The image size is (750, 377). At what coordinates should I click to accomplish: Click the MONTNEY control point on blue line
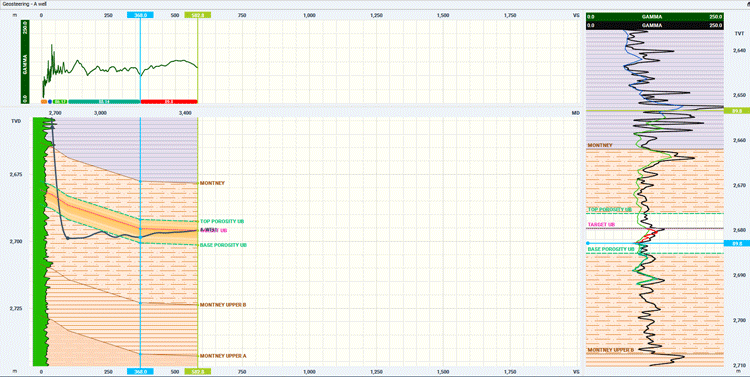(140, 181)
